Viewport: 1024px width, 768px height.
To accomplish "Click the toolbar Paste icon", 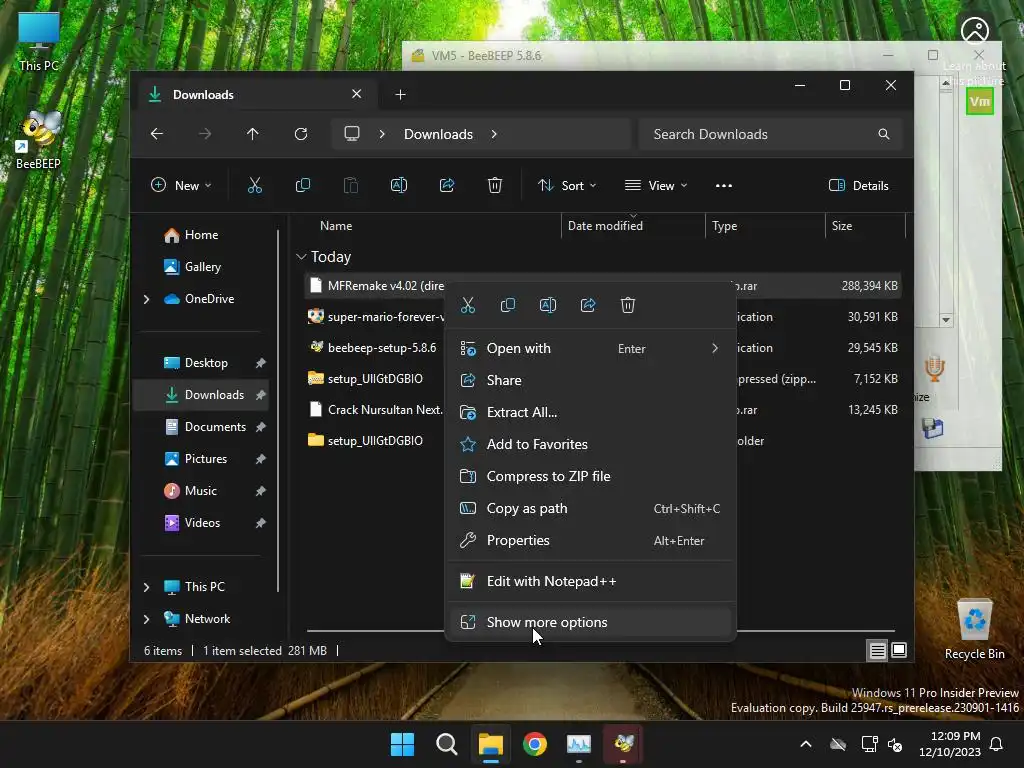I will coord(351,185).
